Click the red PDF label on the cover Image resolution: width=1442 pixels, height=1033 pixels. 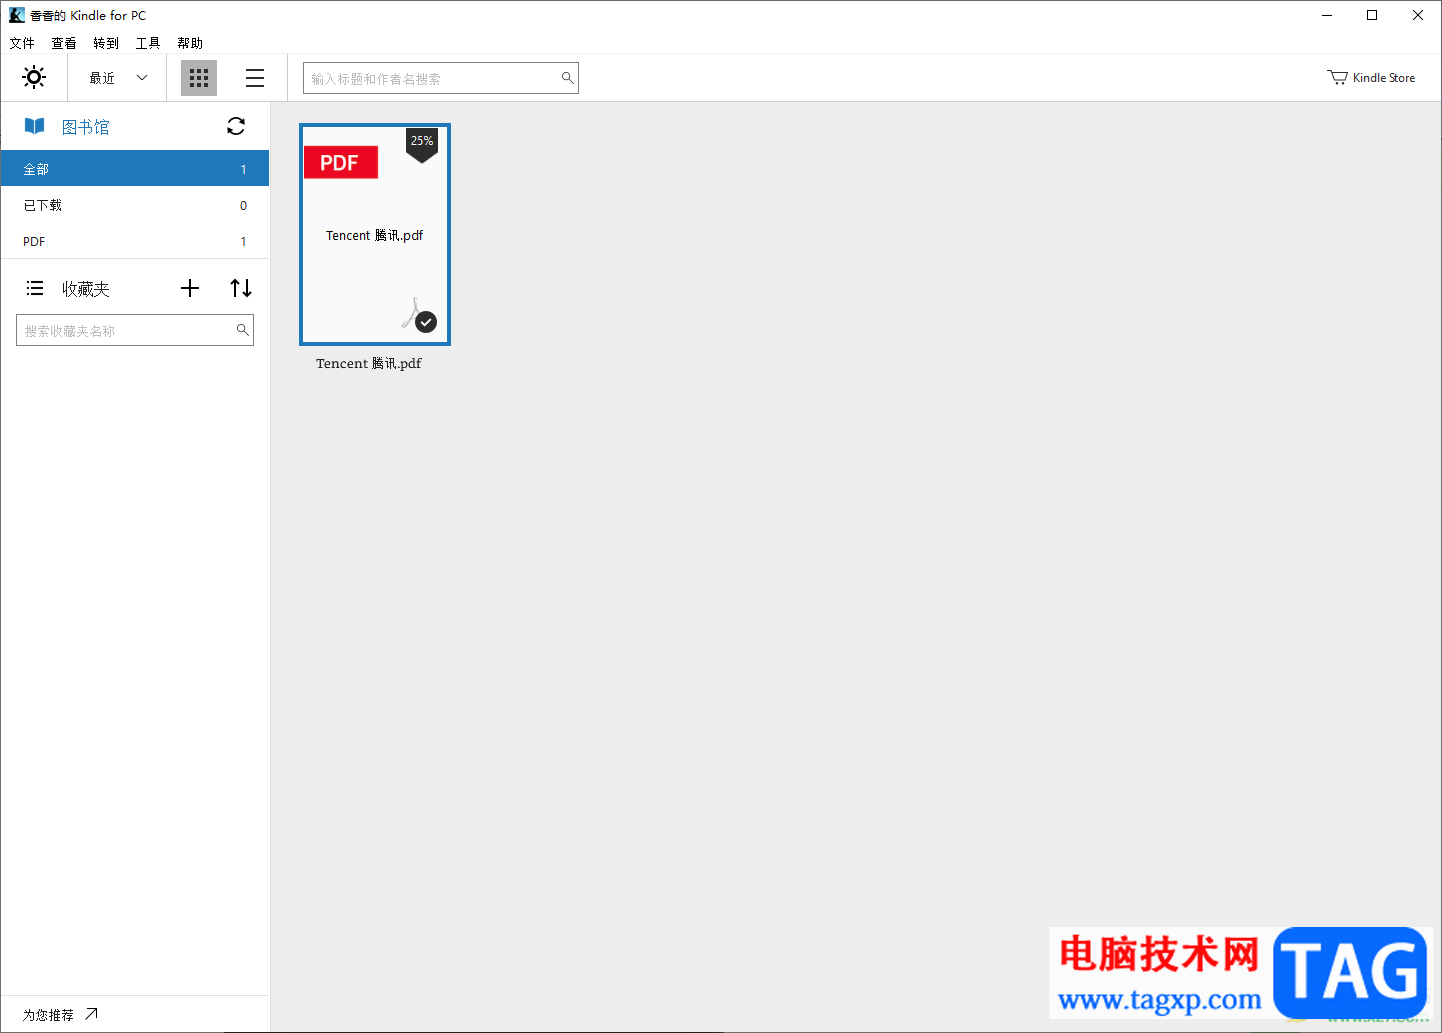341,162
